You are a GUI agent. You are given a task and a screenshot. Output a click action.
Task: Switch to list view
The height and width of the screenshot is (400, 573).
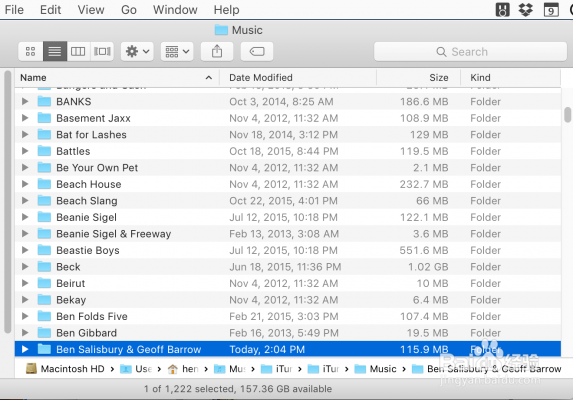point(55,52)
